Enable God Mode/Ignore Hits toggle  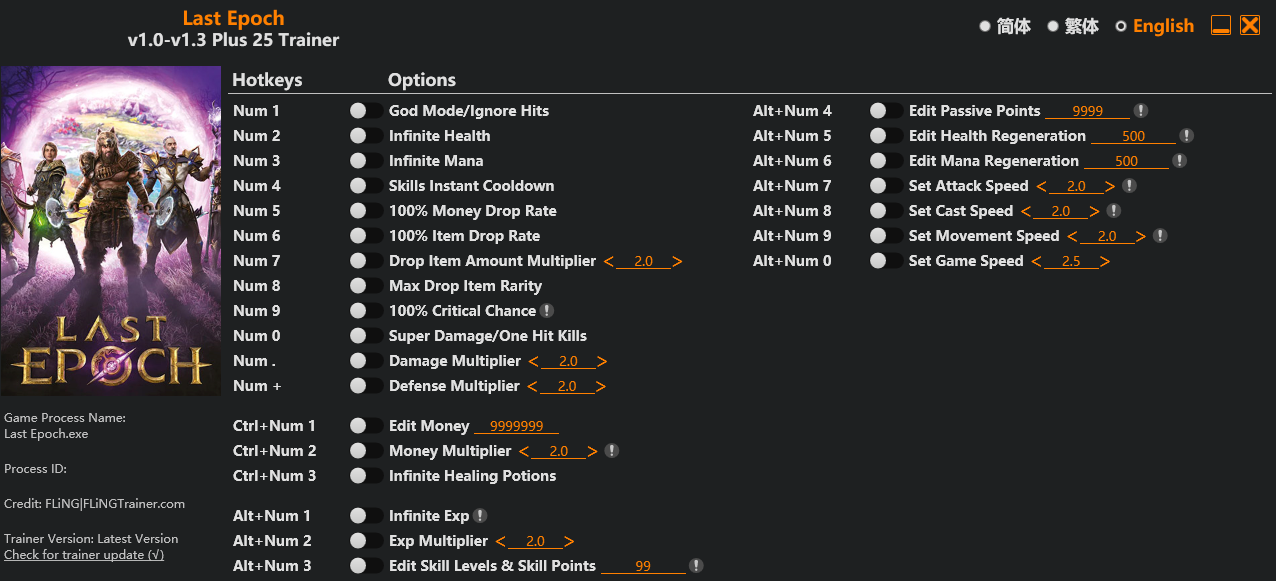point(366,111)
